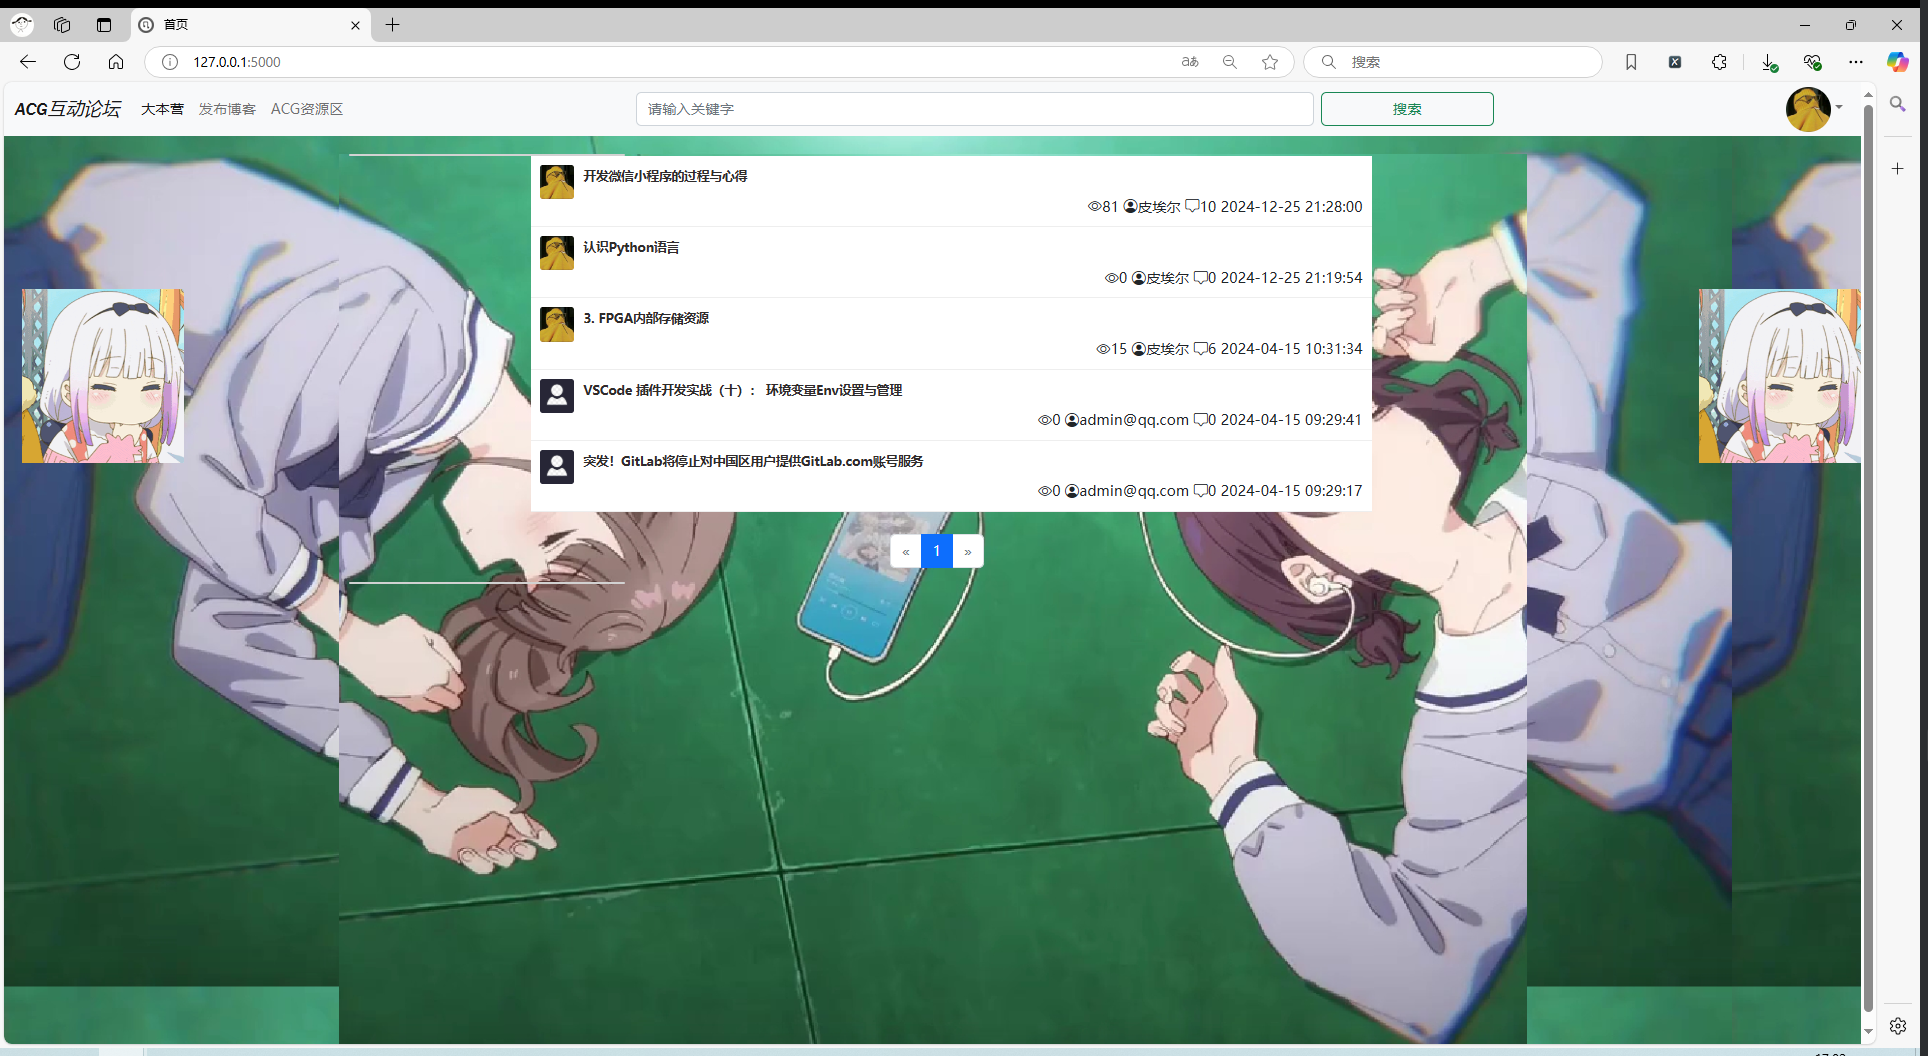Focus the browser 搜索 box

pos(1453,62)
